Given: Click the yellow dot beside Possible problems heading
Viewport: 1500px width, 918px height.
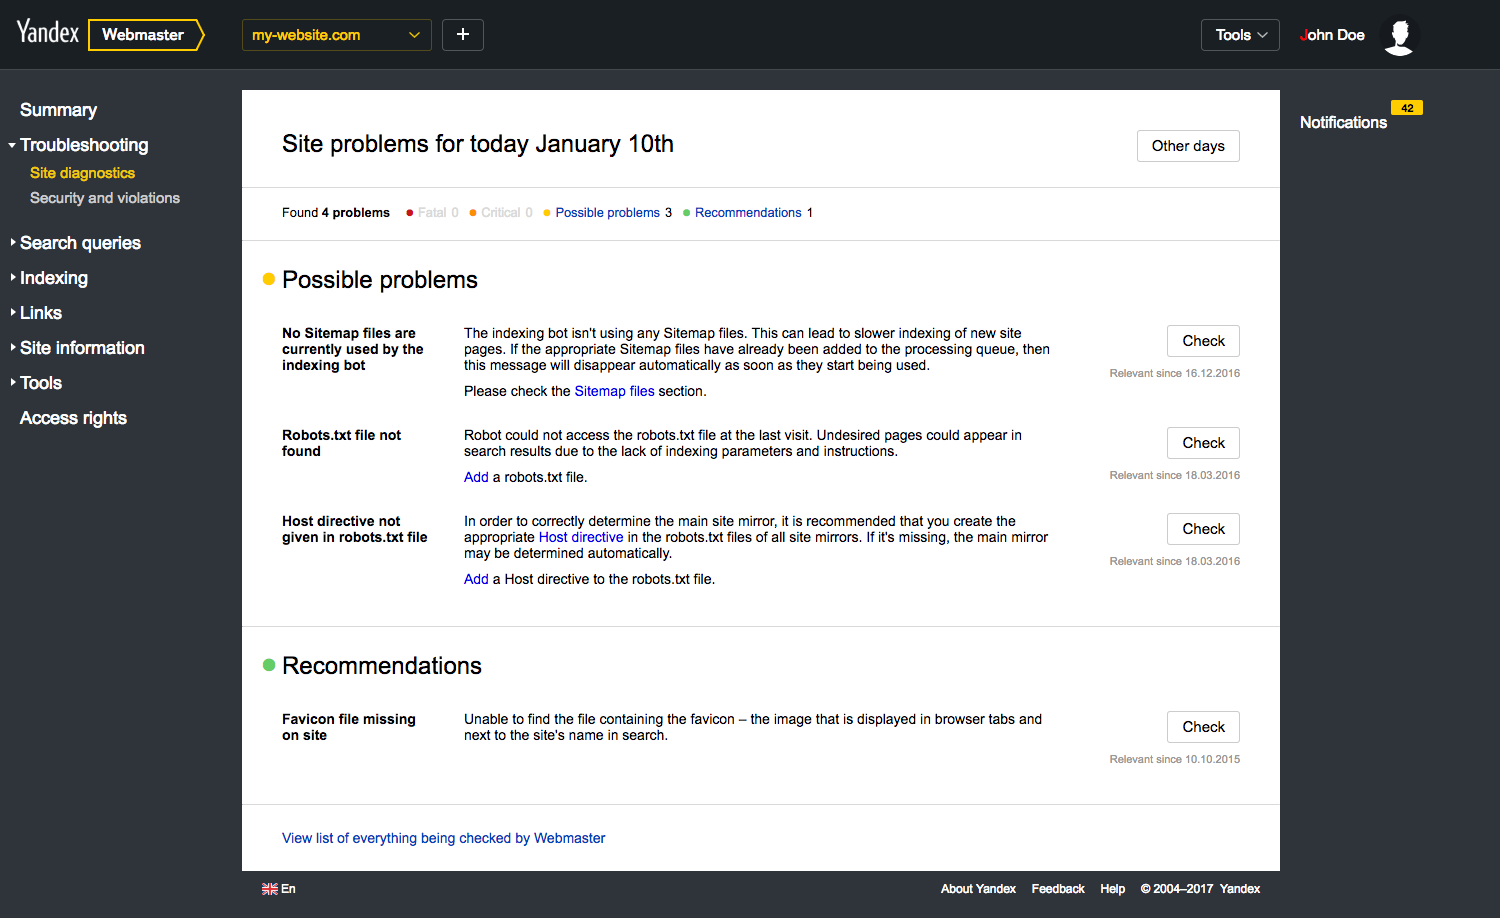Looking at the screenshot, I should [x=266, y=279].
